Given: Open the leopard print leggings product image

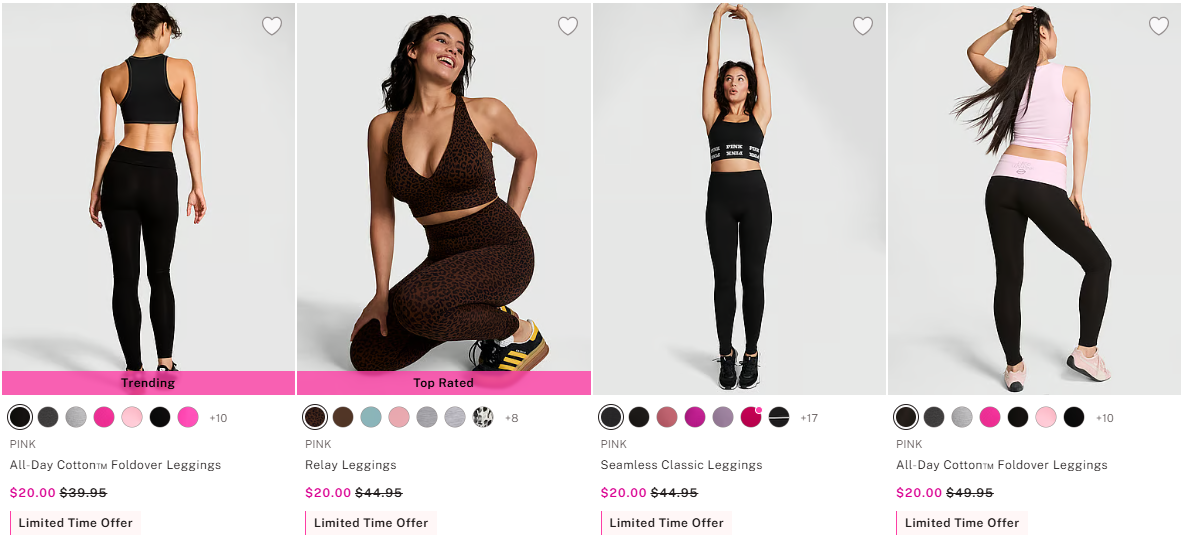Looking at the screenshot, I should pyautogui.click(x=443, y=200).
